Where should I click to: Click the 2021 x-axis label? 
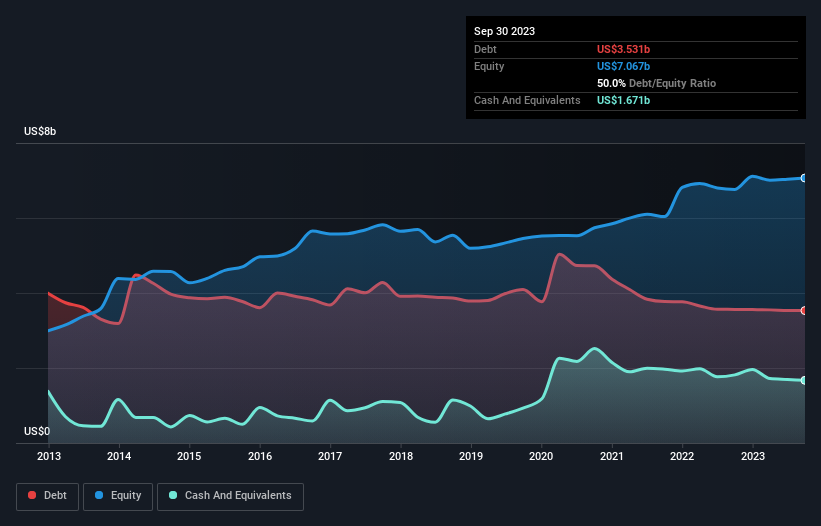tap(612, 456)
